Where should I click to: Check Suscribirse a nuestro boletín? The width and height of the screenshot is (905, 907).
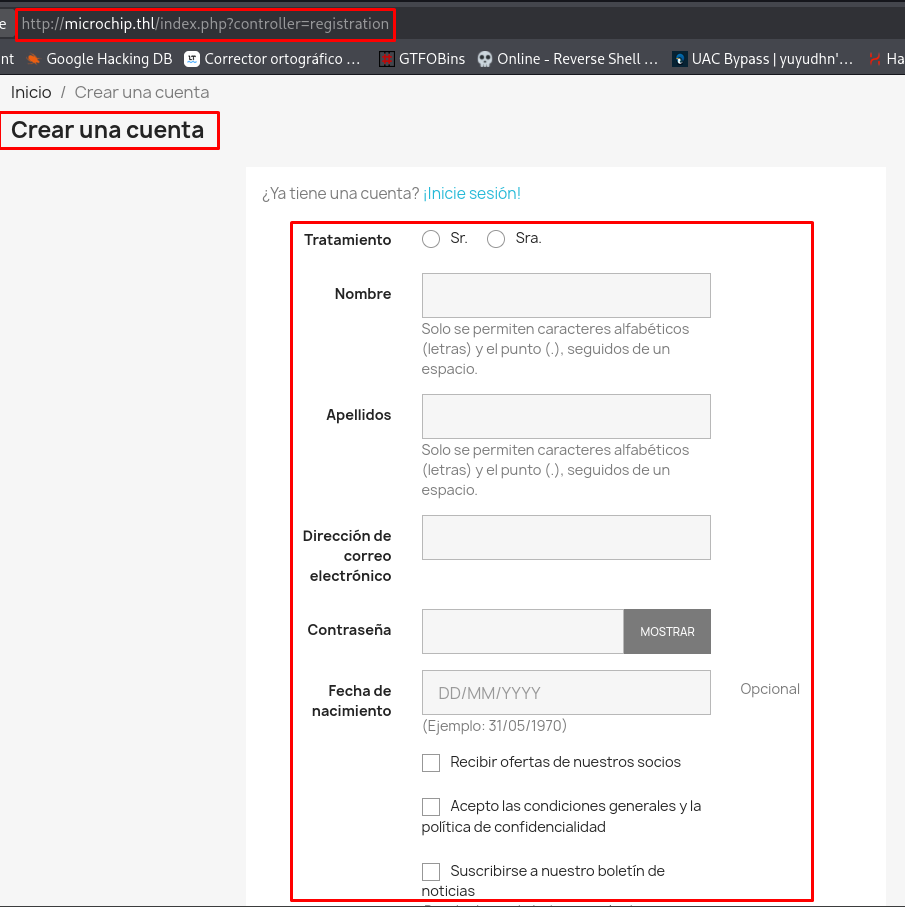tap(431, 872)
